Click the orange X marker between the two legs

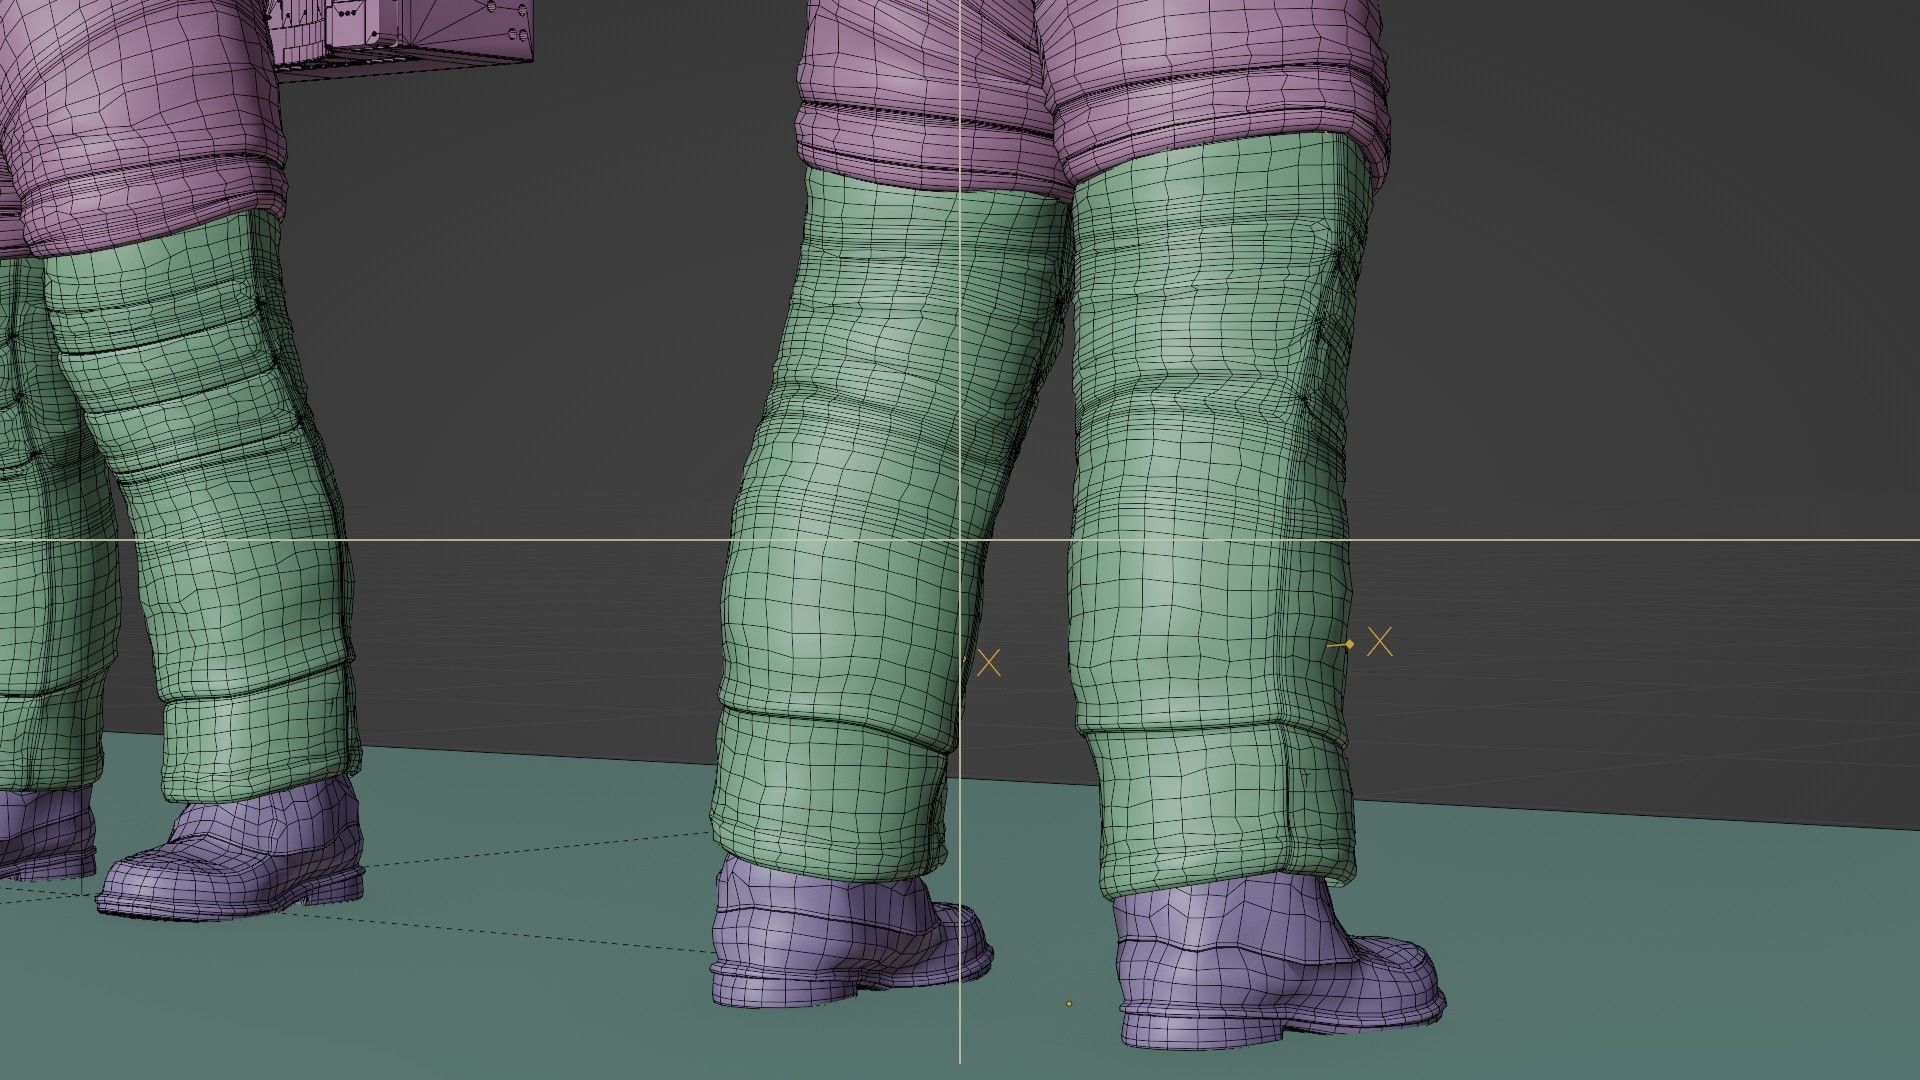point(989,662)
